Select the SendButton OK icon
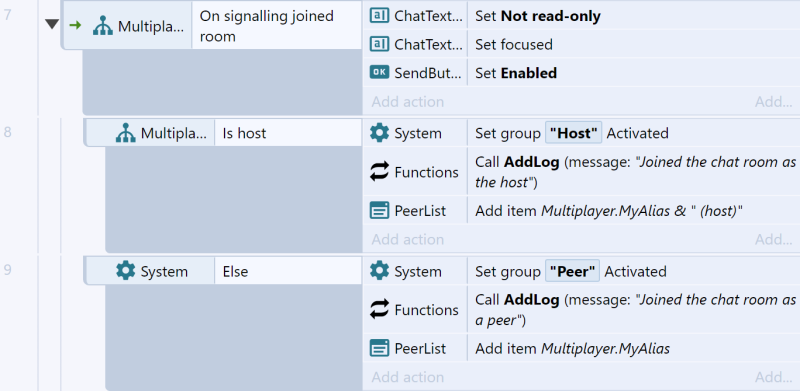 click(379, 73)
